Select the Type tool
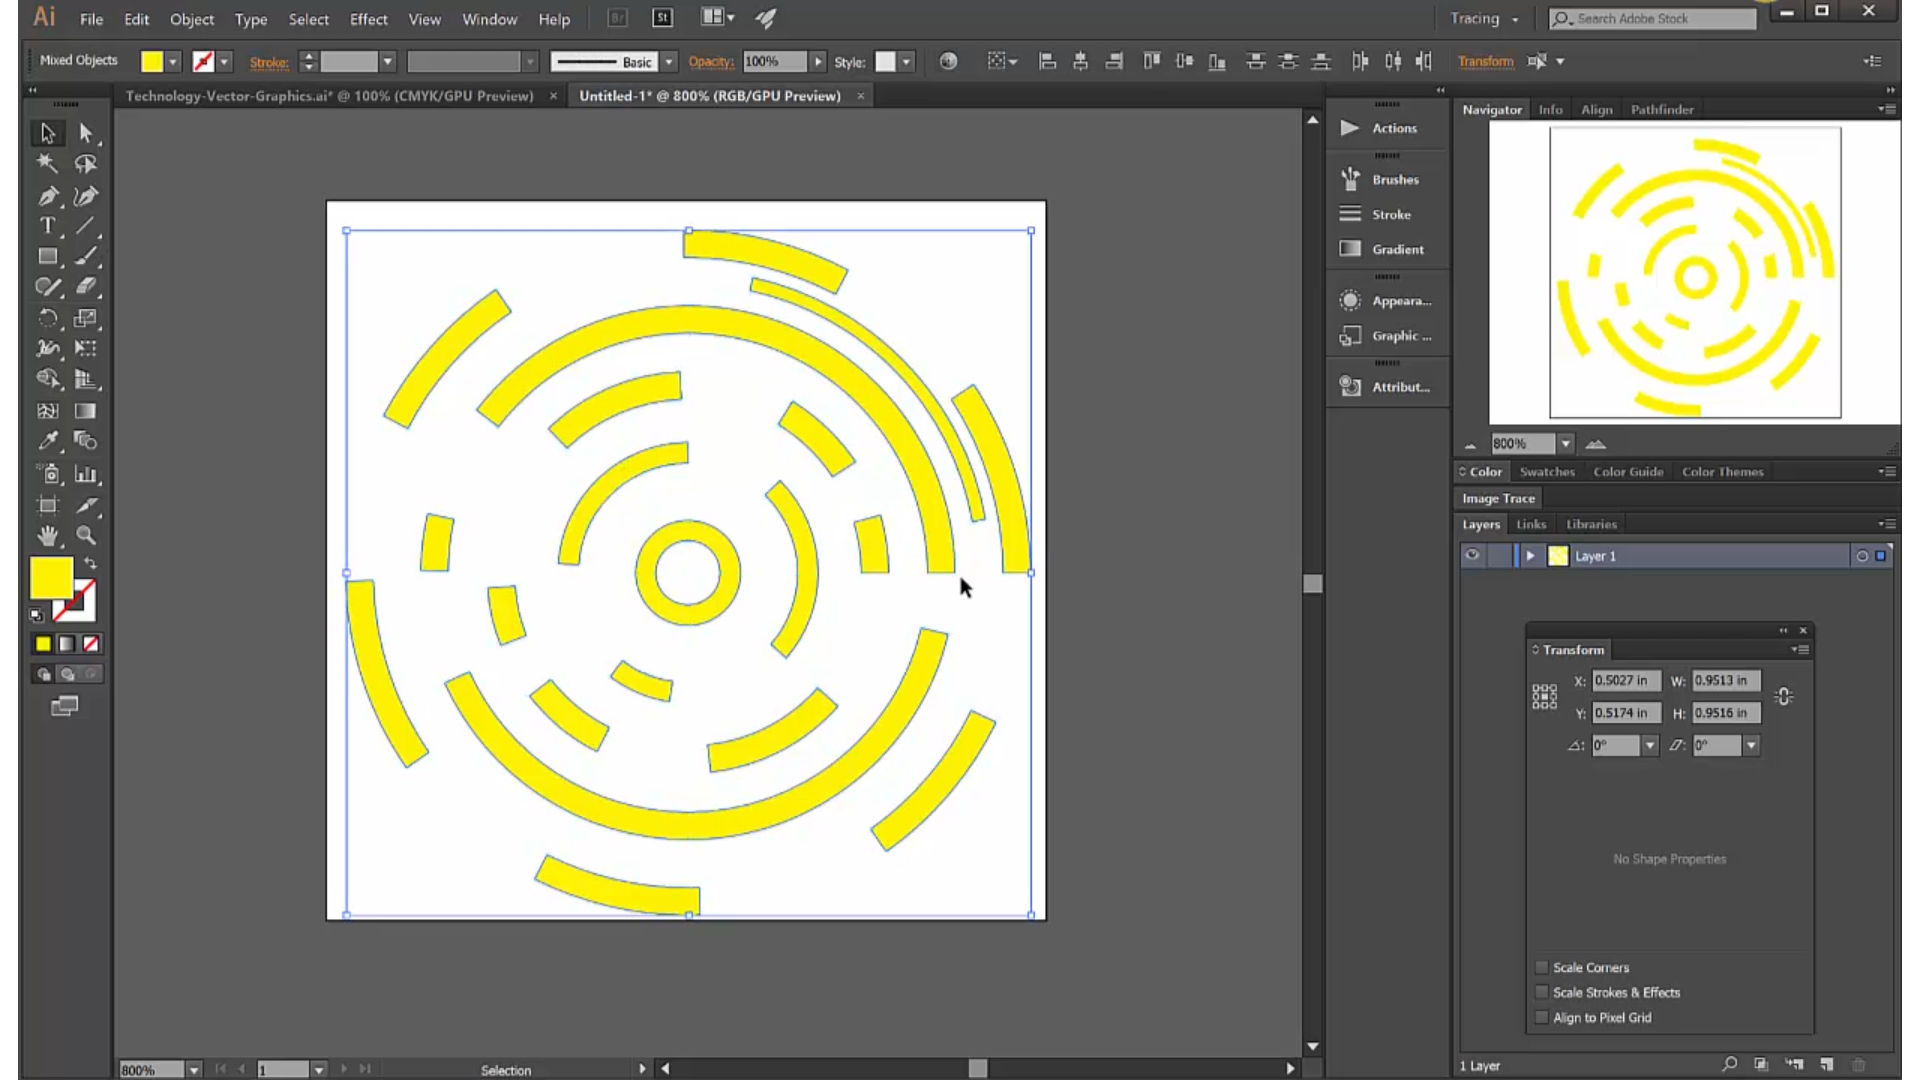This screenshot has height=1080, width=1920. [47, 226]
